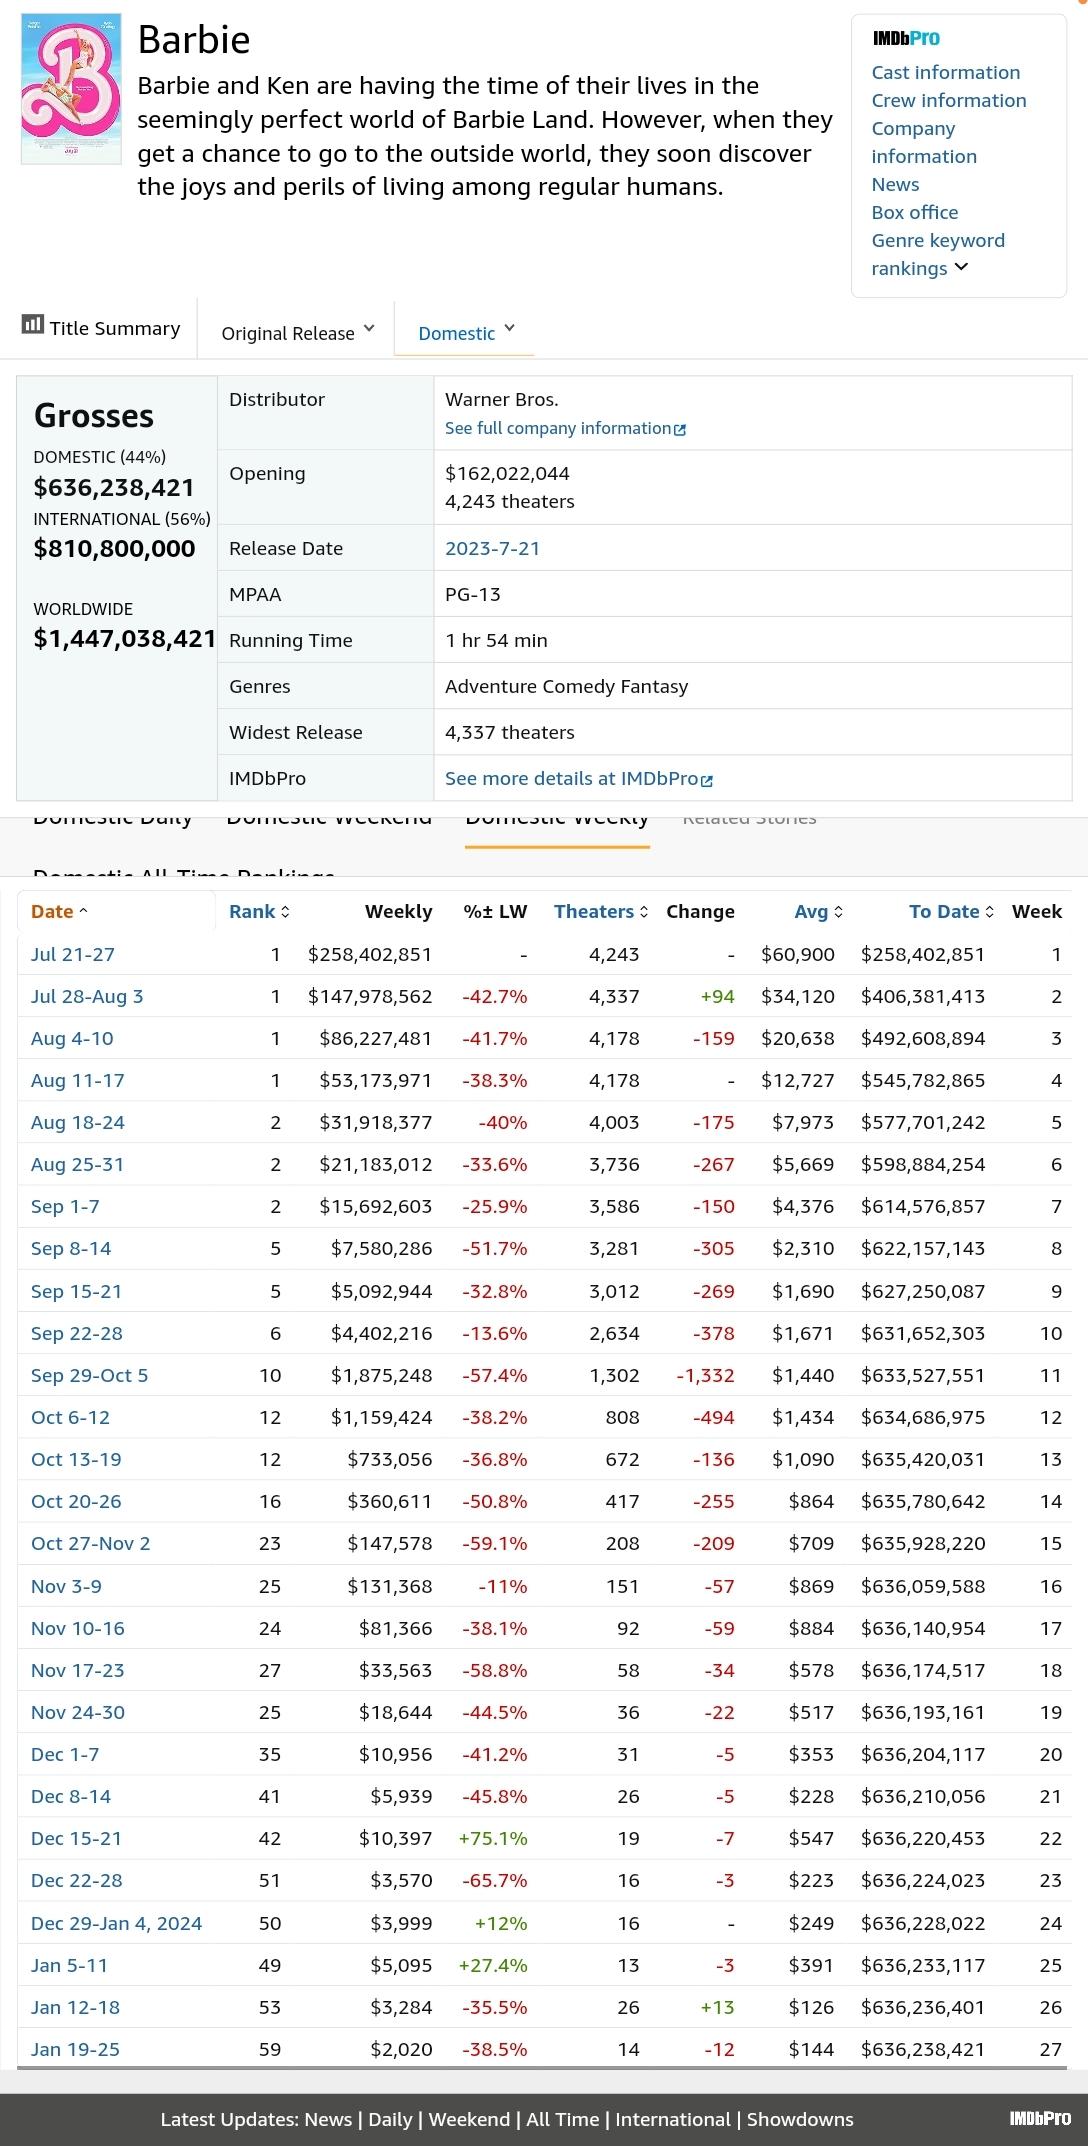Image resolution: width=1088 pixels, height=2146 pixels.
Task: Open the Aug 11-17 week link
Action: point(78,1080)
